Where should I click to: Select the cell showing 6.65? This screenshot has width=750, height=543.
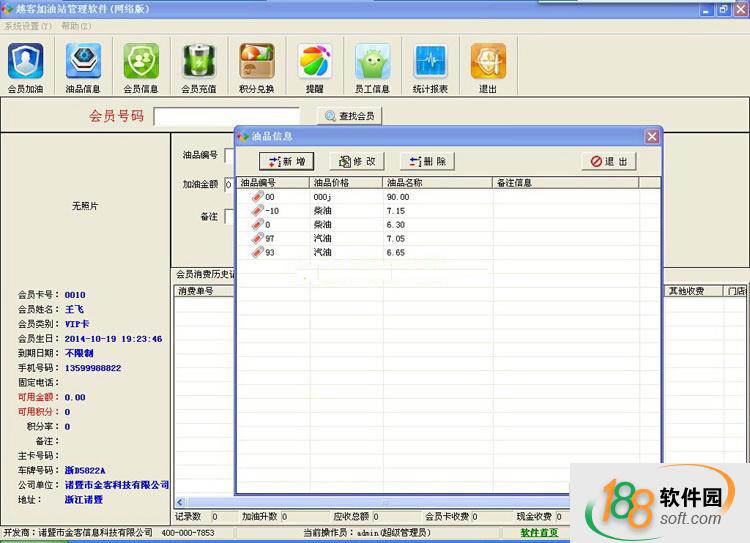click(x=396, y=252)
